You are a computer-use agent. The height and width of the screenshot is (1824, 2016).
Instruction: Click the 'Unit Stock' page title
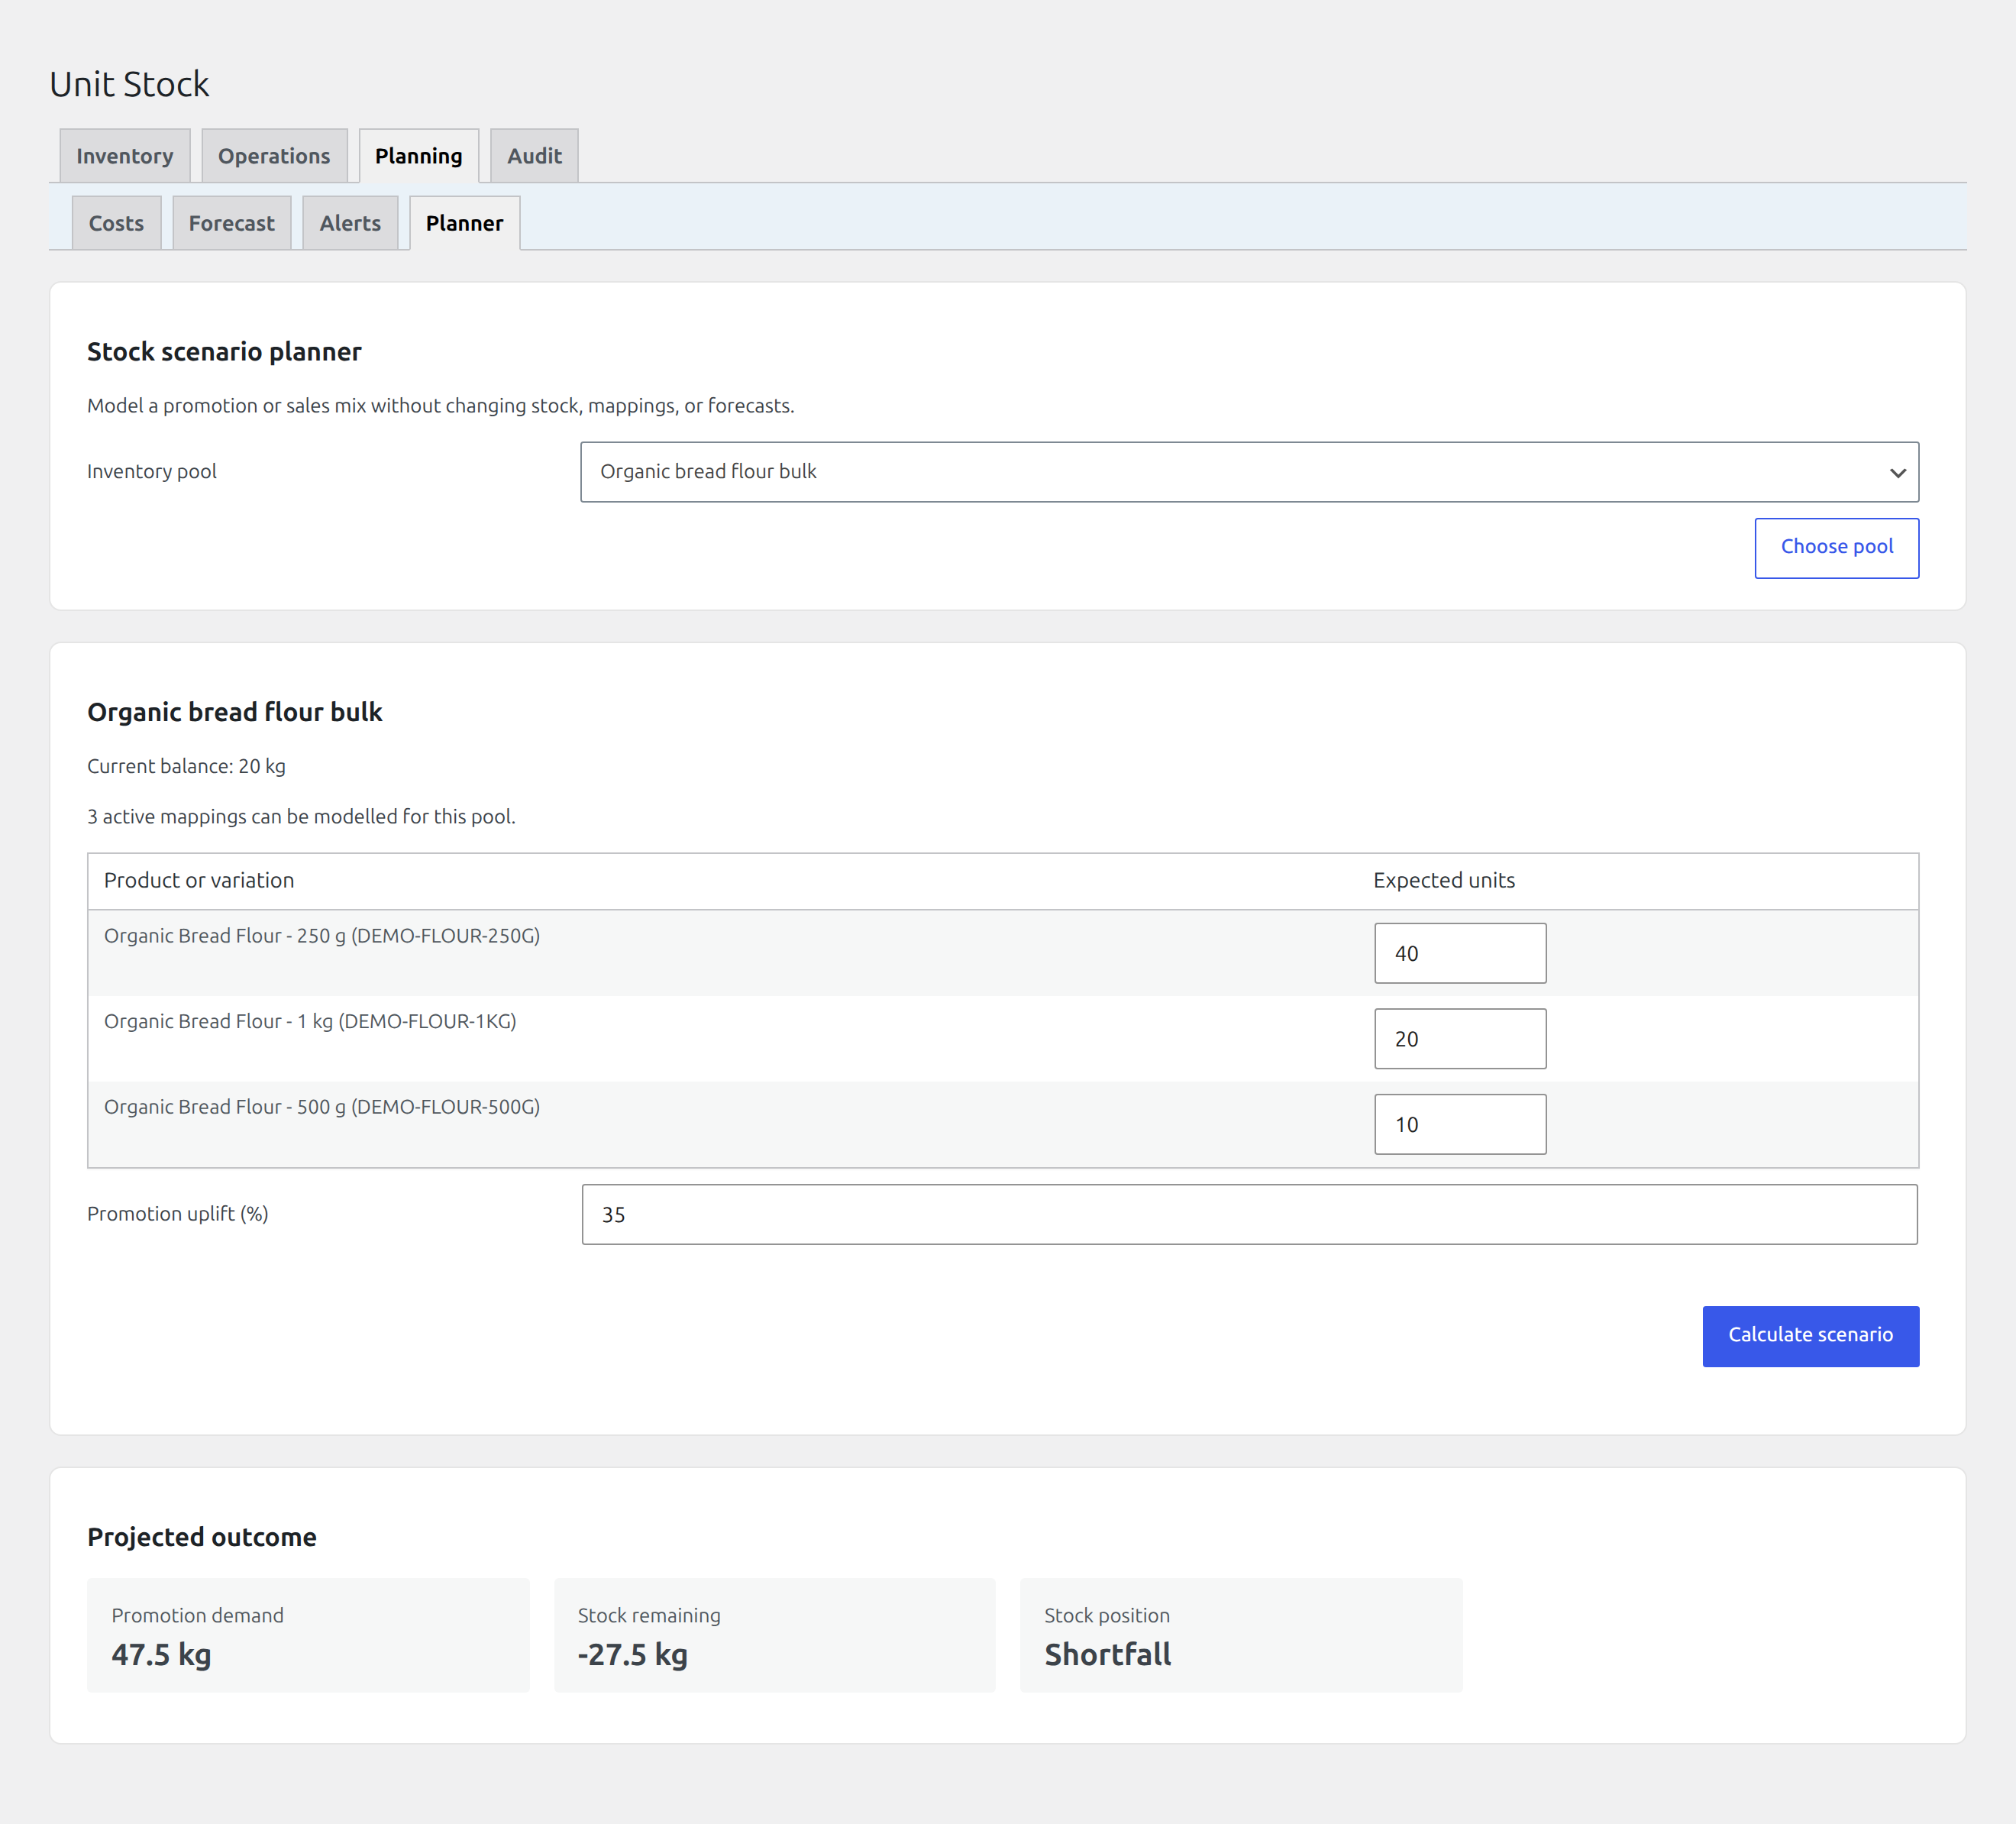click(129, 84)
